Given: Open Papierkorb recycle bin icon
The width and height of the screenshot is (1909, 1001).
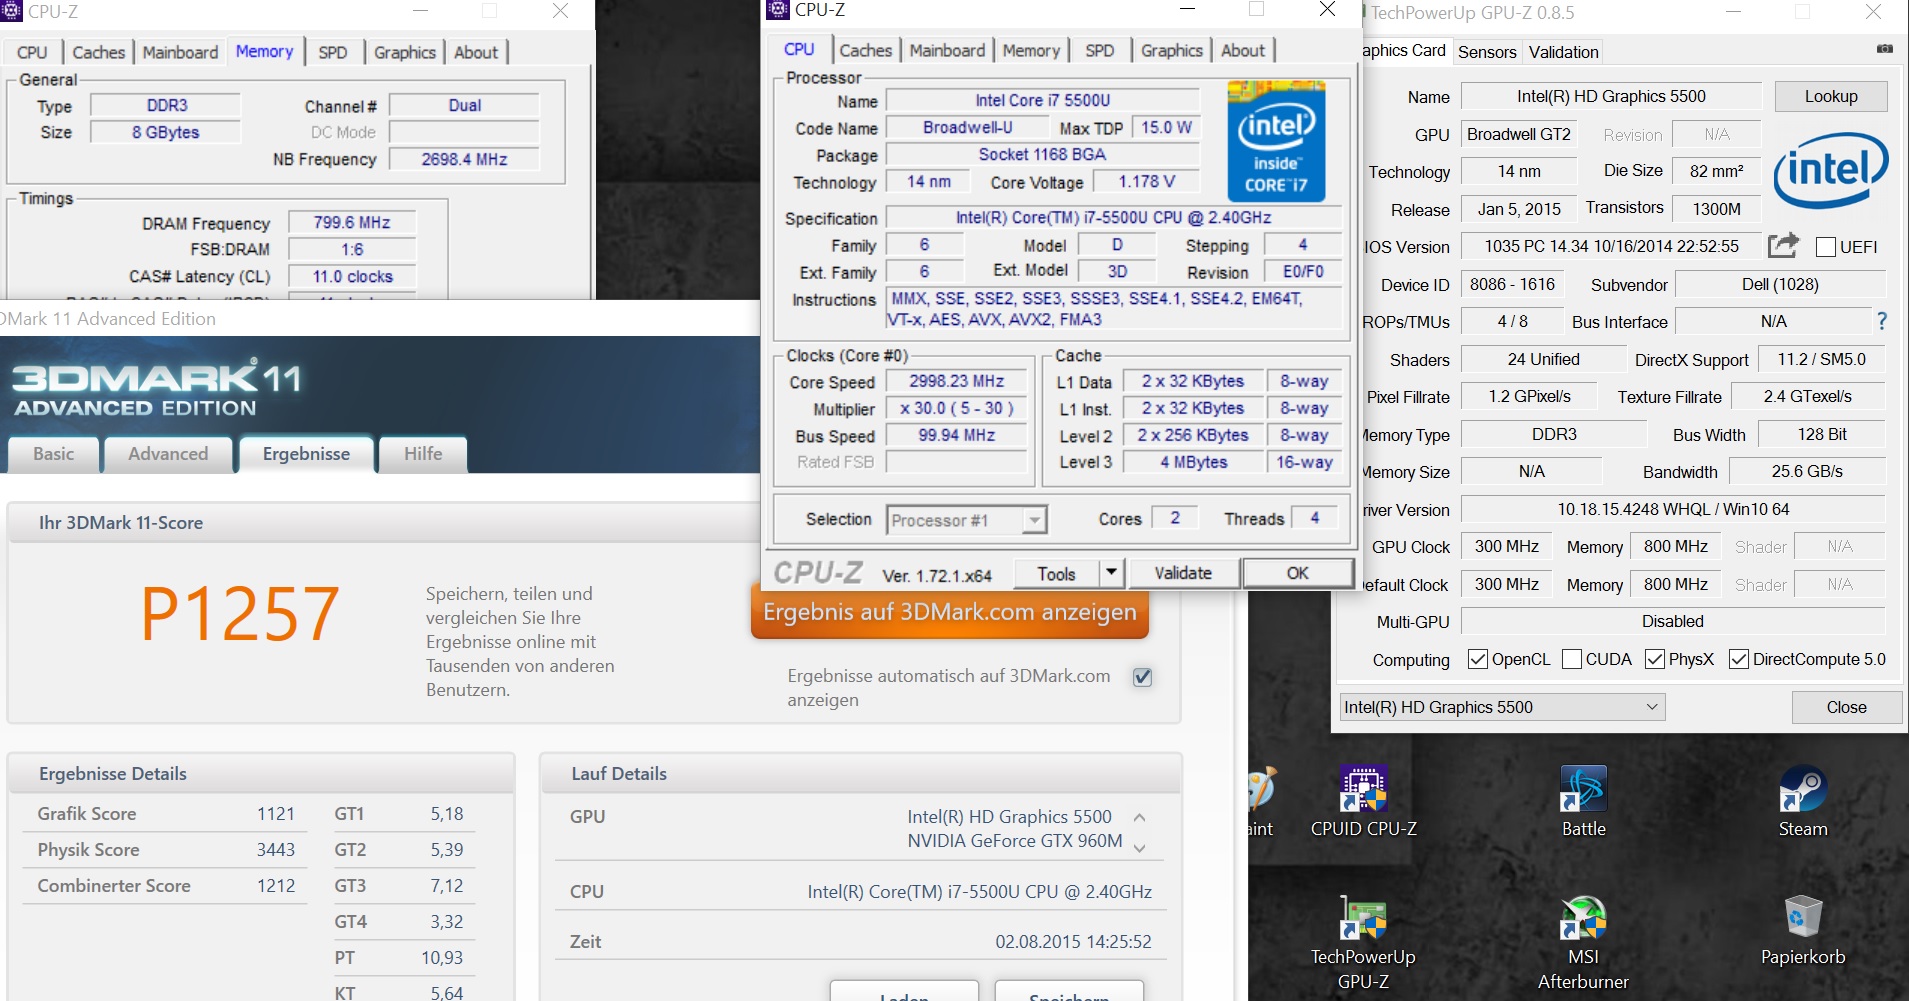Looking at the screenshot, I should (1803, 930).
